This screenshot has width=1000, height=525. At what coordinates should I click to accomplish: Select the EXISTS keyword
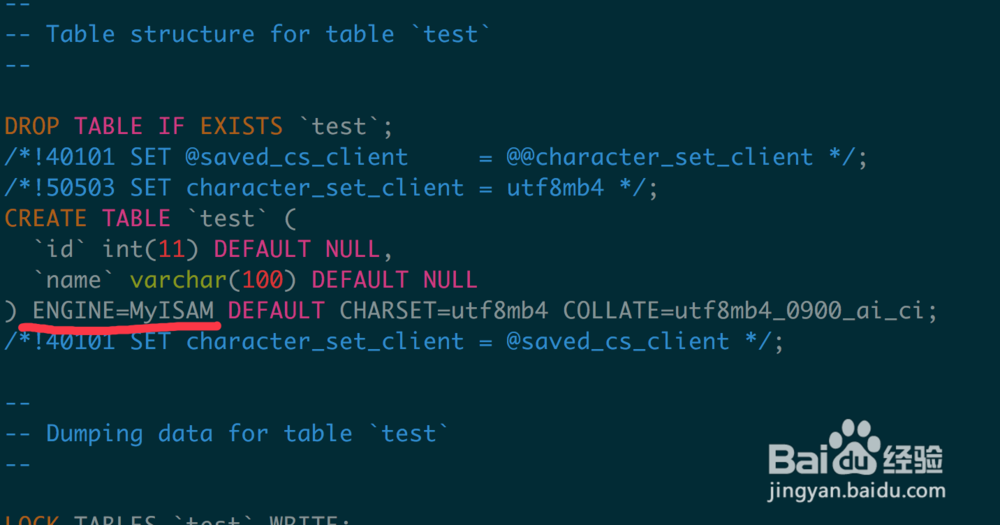point(241,127)
